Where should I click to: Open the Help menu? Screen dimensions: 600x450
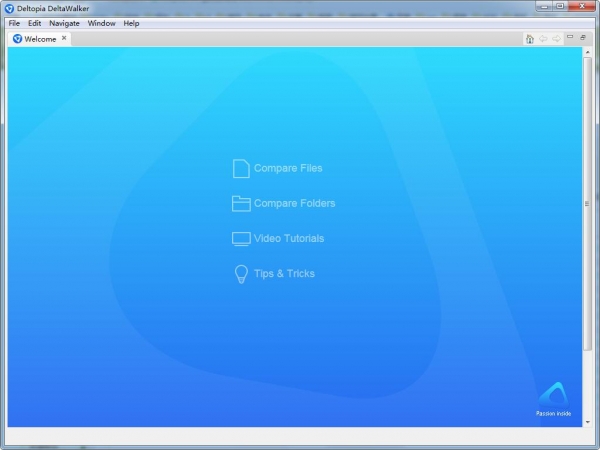[x=131, y=23]
